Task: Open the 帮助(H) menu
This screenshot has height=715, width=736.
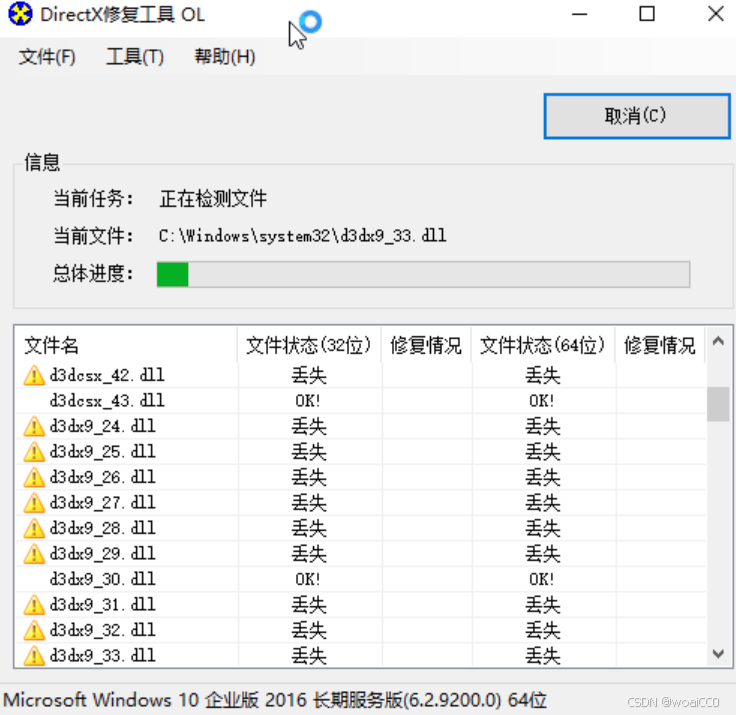Action: [225, 57]
